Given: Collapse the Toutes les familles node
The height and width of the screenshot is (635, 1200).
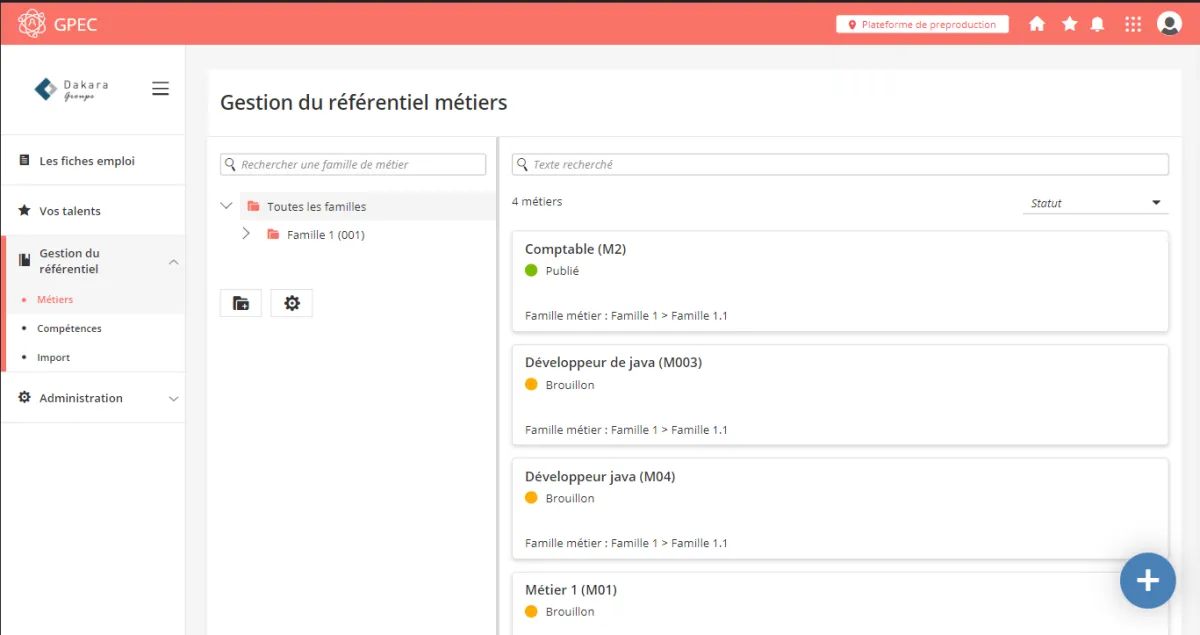Looking at the screenshot, I should click(x=226, y=206).
